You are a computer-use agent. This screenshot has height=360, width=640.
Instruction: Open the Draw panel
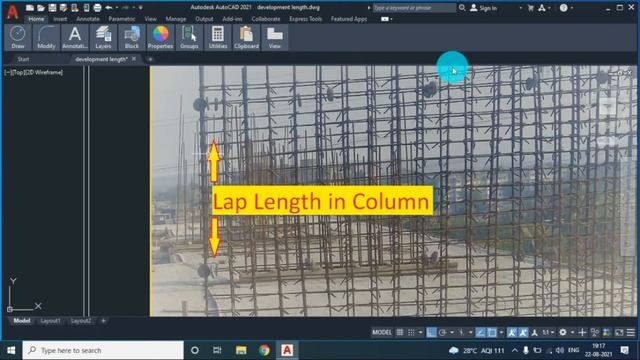point(18,37)
